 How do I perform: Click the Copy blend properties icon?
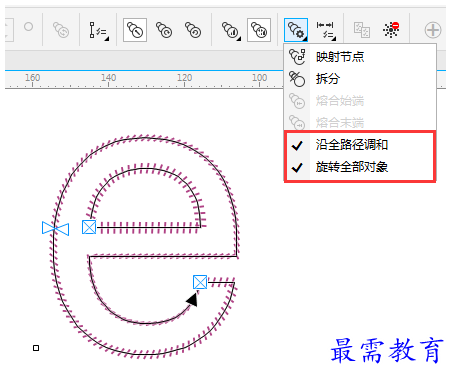pyautogui.click(x=362, y=30)
